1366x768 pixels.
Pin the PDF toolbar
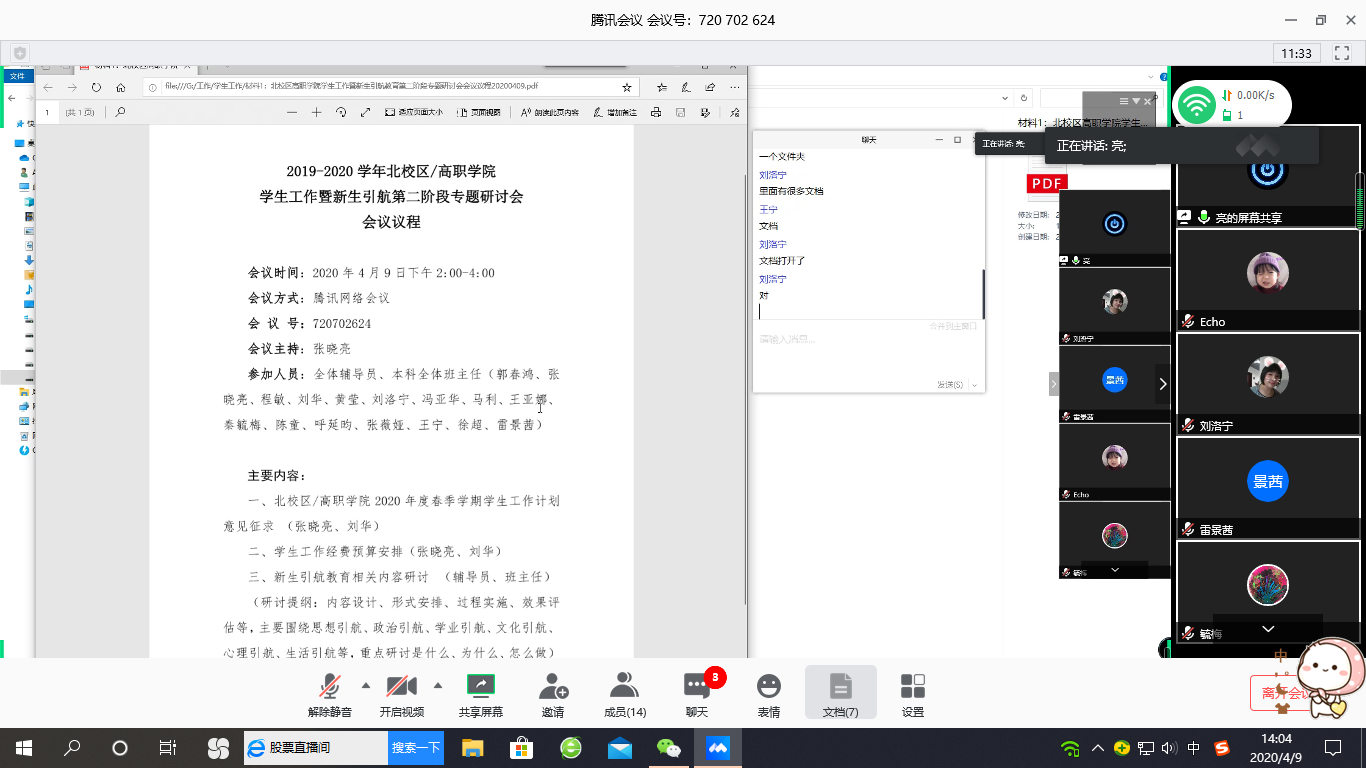coord(735,113)
